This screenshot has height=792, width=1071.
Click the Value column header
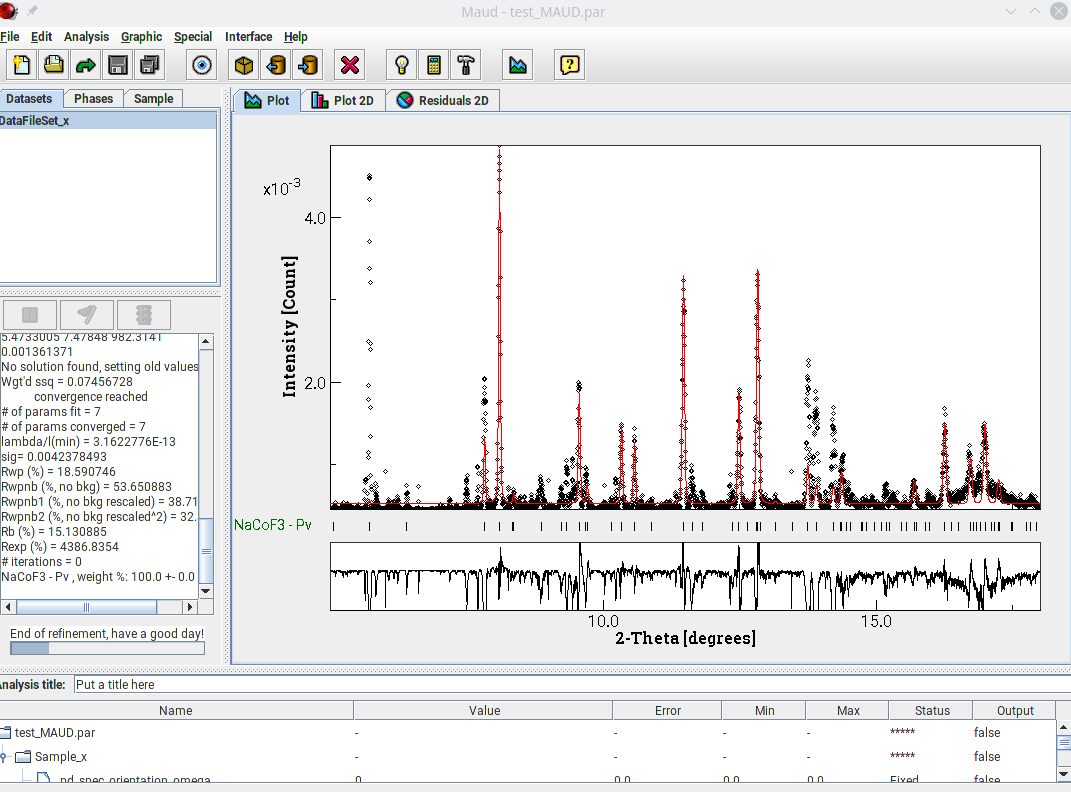(484, 711)
